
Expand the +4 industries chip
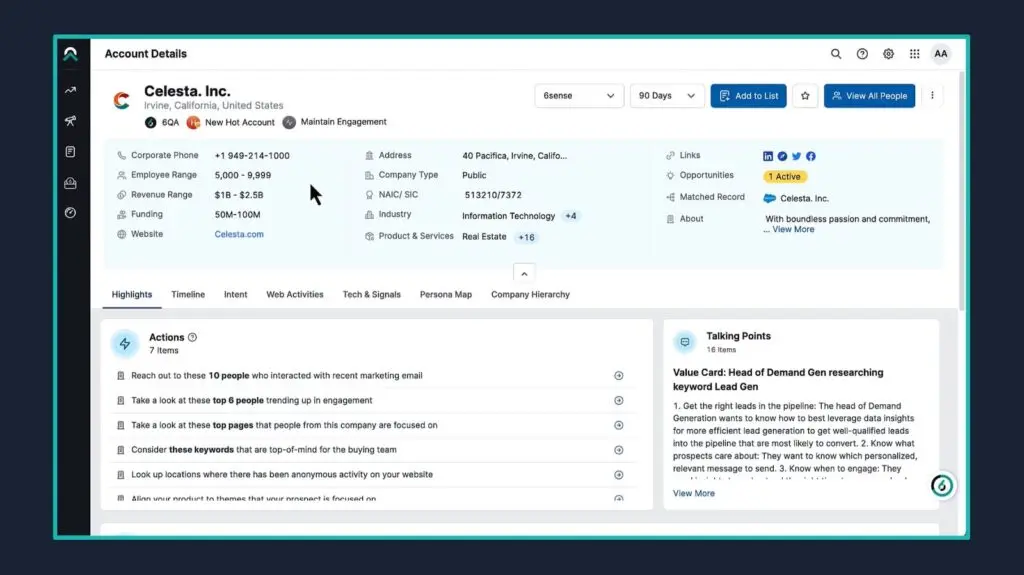[x=571, y=216]
